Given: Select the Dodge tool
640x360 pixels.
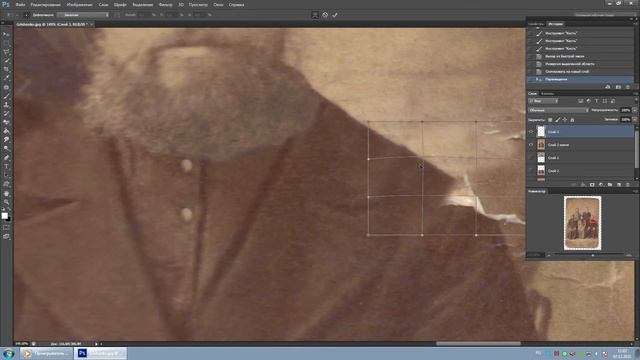Looking at the screenshot, I should pos(6,148).
